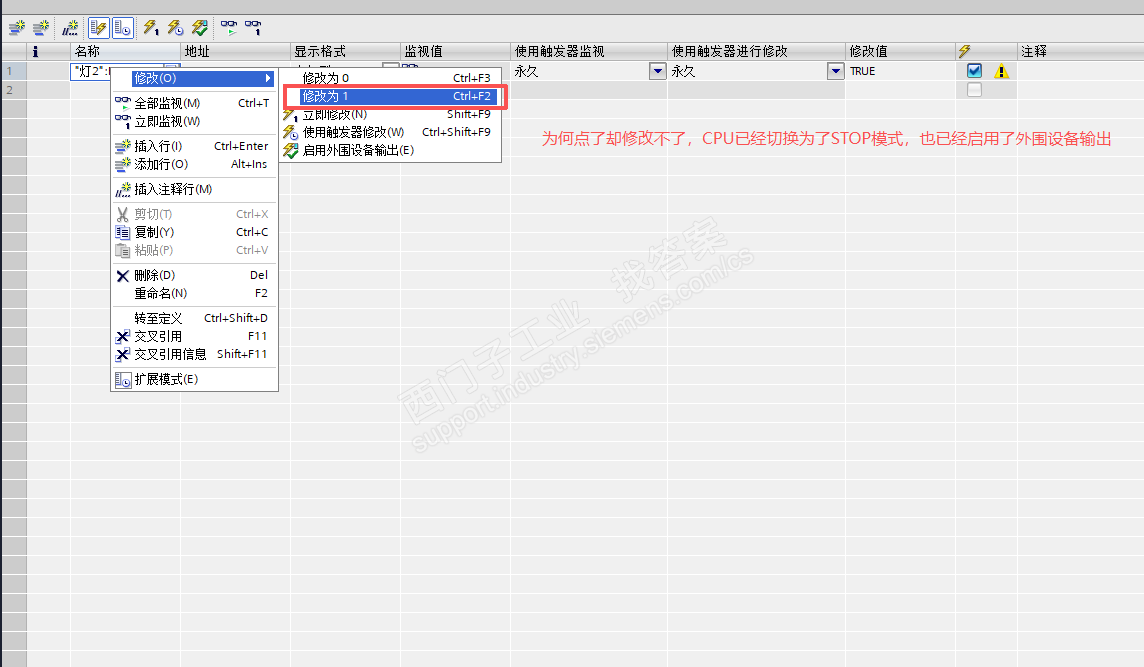Select 全部监视(M) in the context menu
This screenshot has width=1144, height=667.
click(x=194, y=104)
